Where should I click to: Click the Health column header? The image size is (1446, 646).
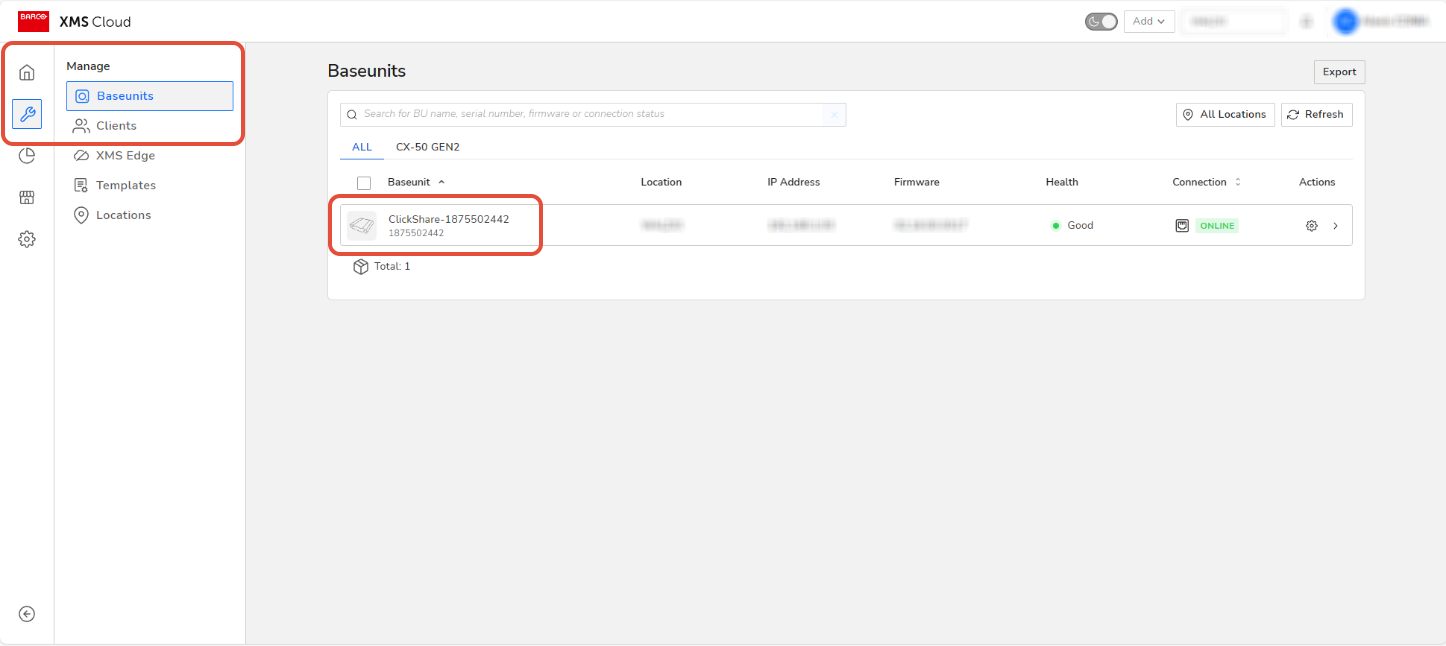tap(1062, 182)
